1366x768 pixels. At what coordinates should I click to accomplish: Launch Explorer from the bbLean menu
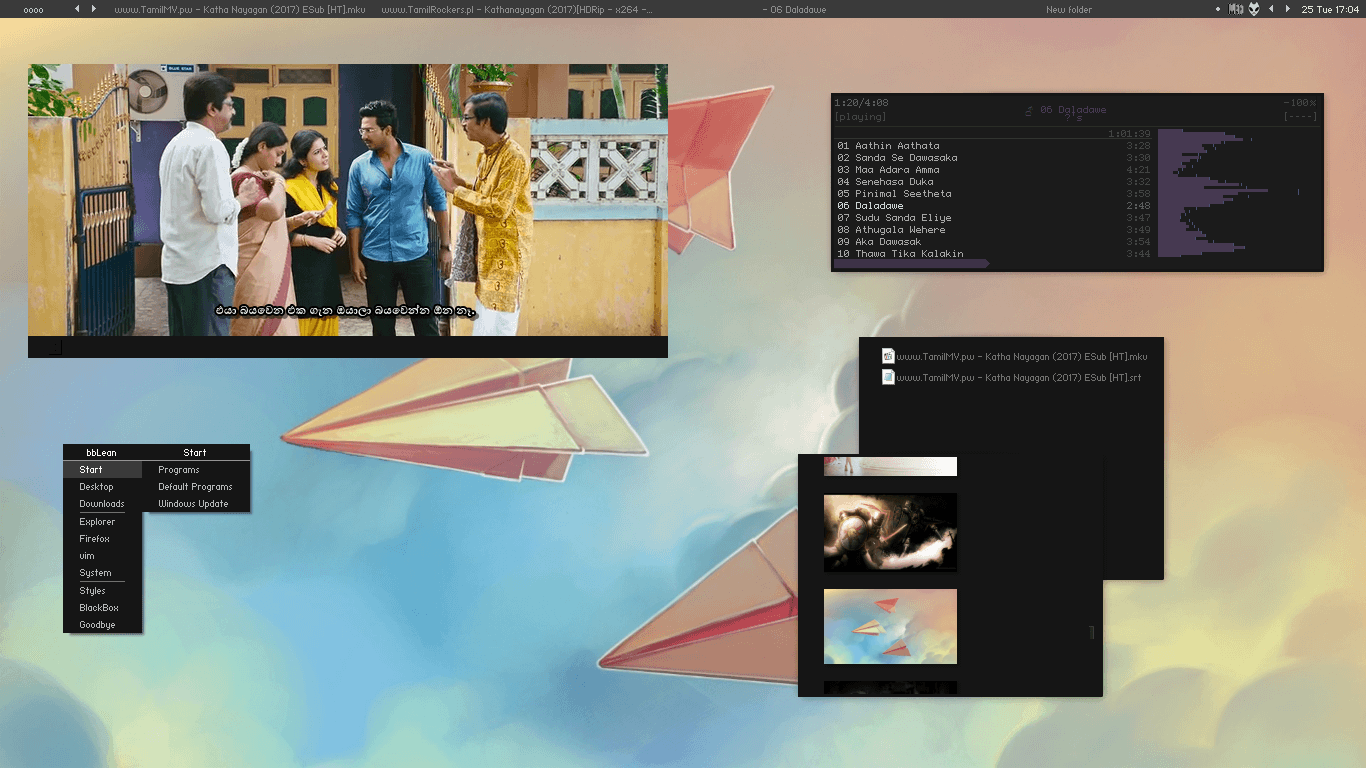pos(103,522)
